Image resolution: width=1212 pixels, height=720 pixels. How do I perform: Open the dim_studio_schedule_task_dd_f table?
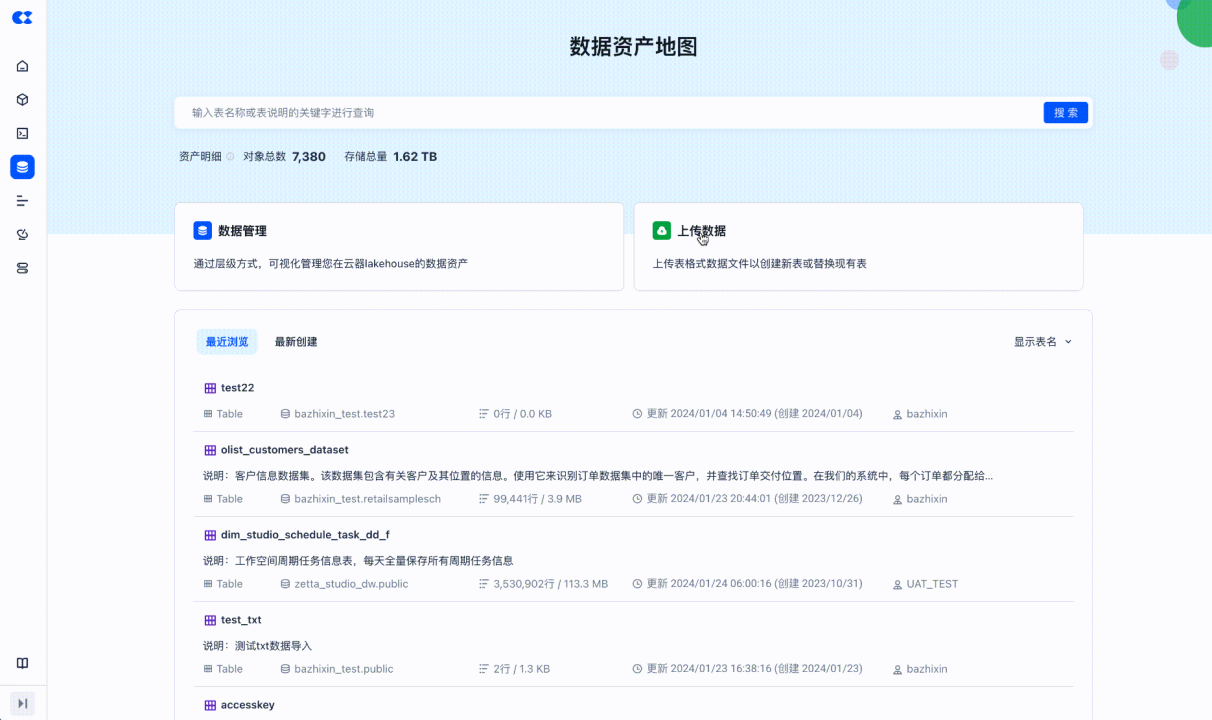[304, 535]
